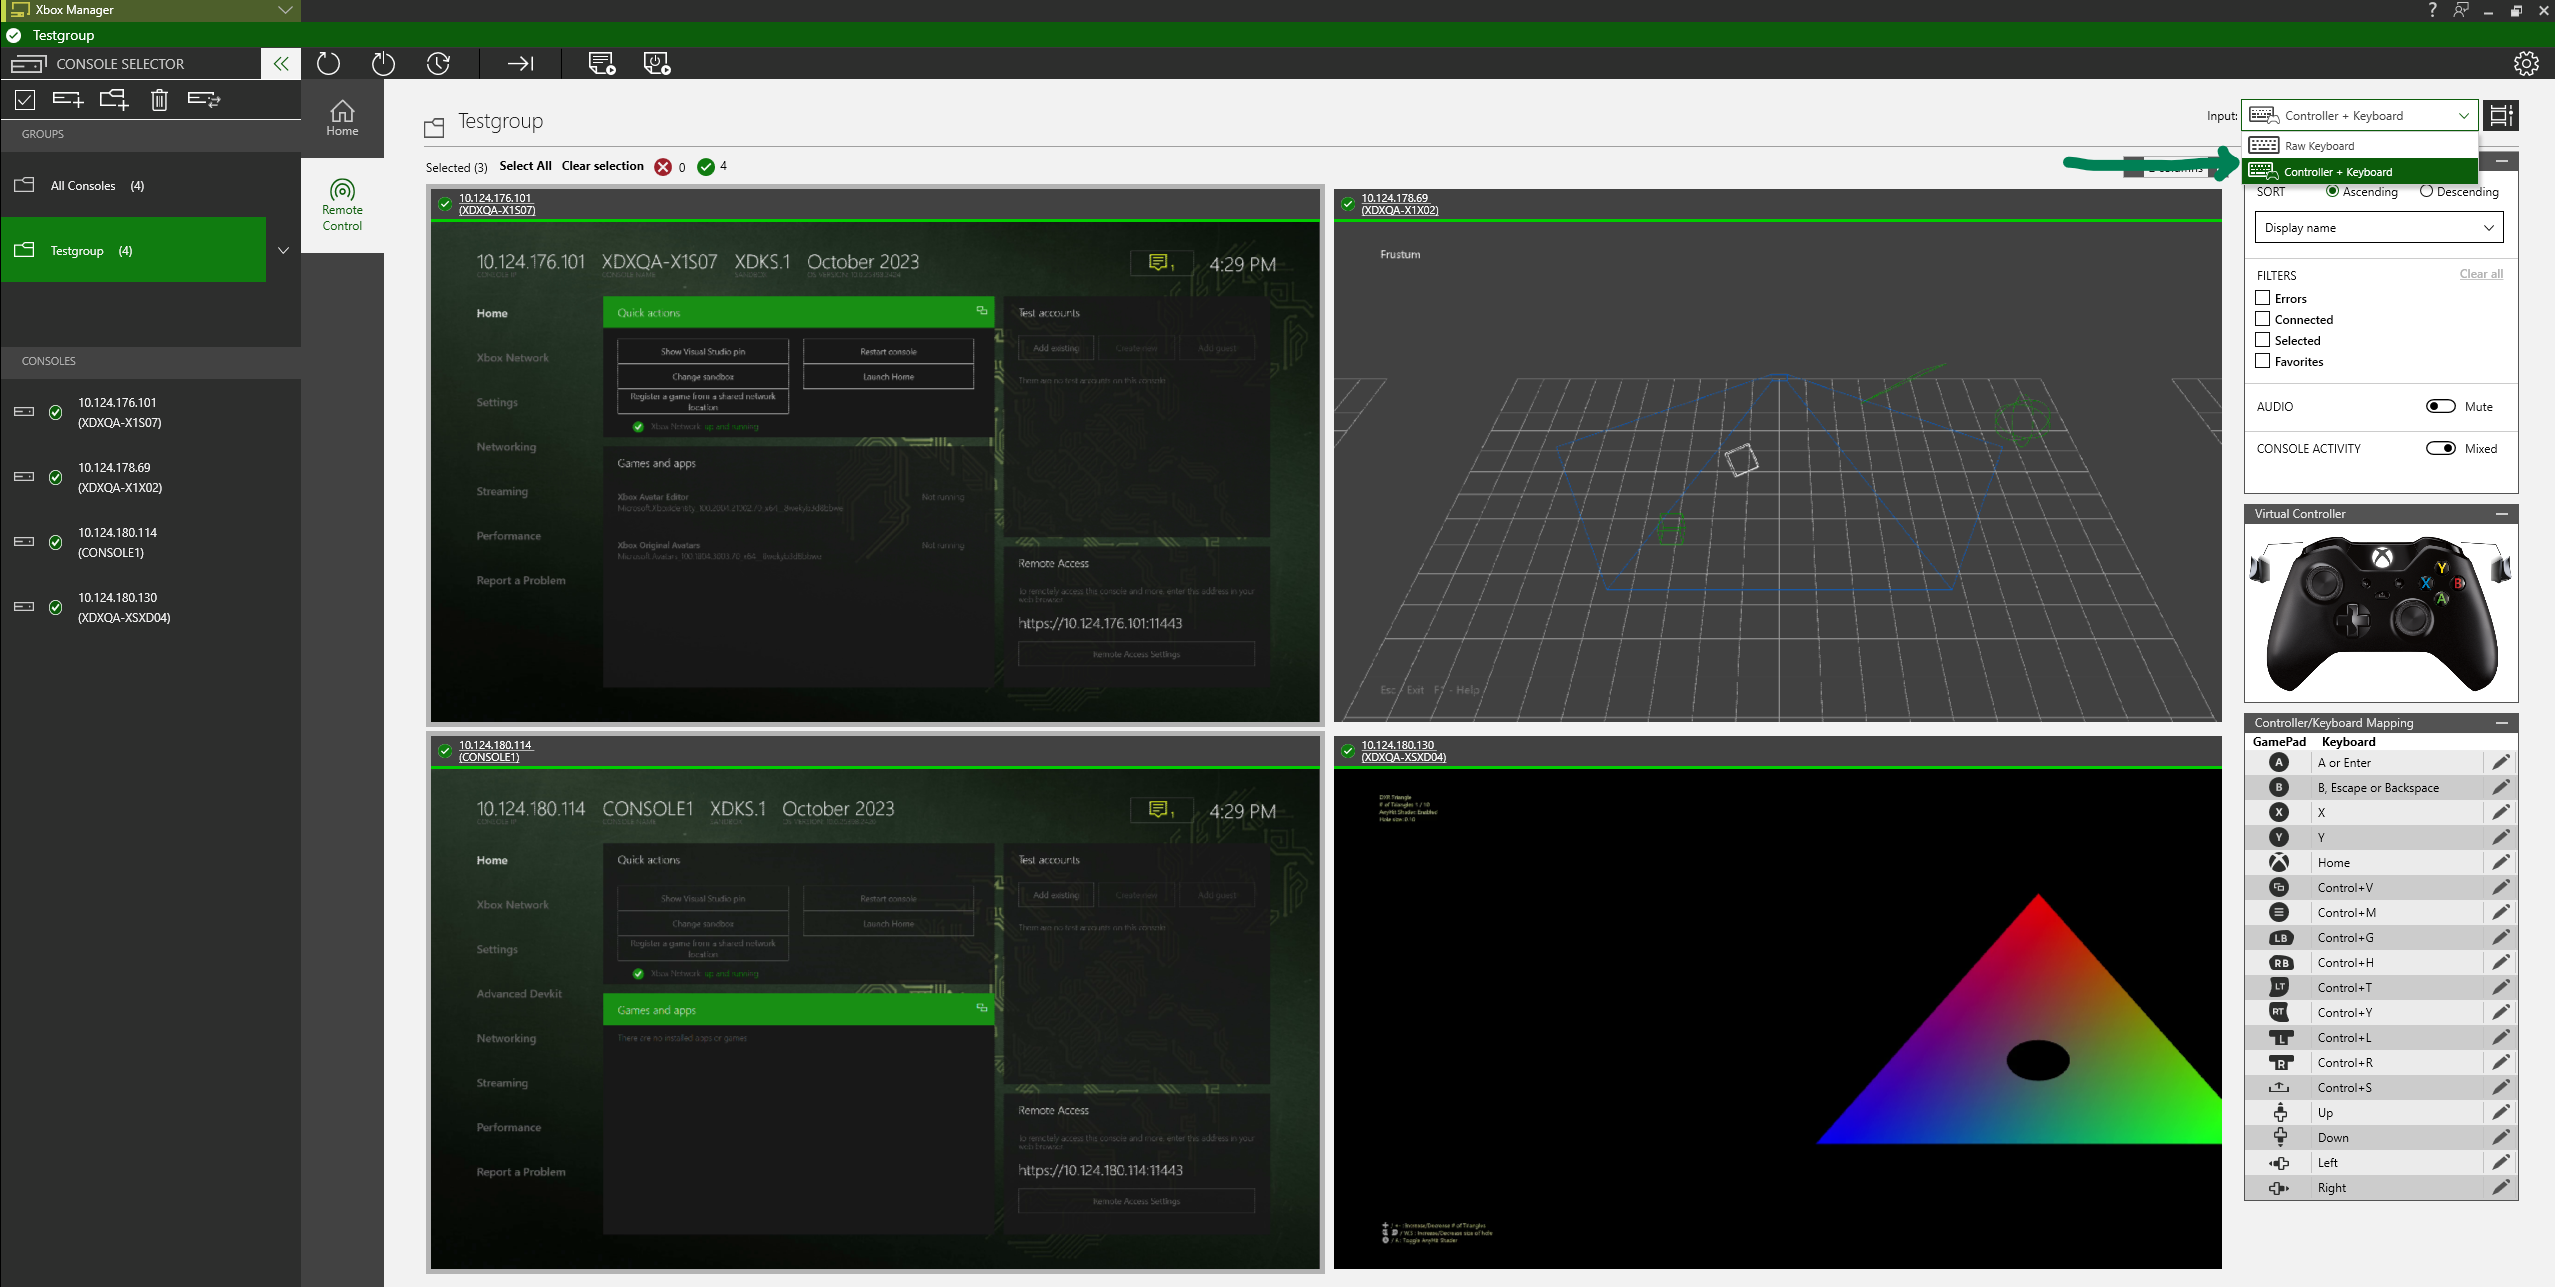The height and width of the screenshot is (1287, 2555).
Task: Click the Frustum console stream view
Action: [x=1777, y=470]
